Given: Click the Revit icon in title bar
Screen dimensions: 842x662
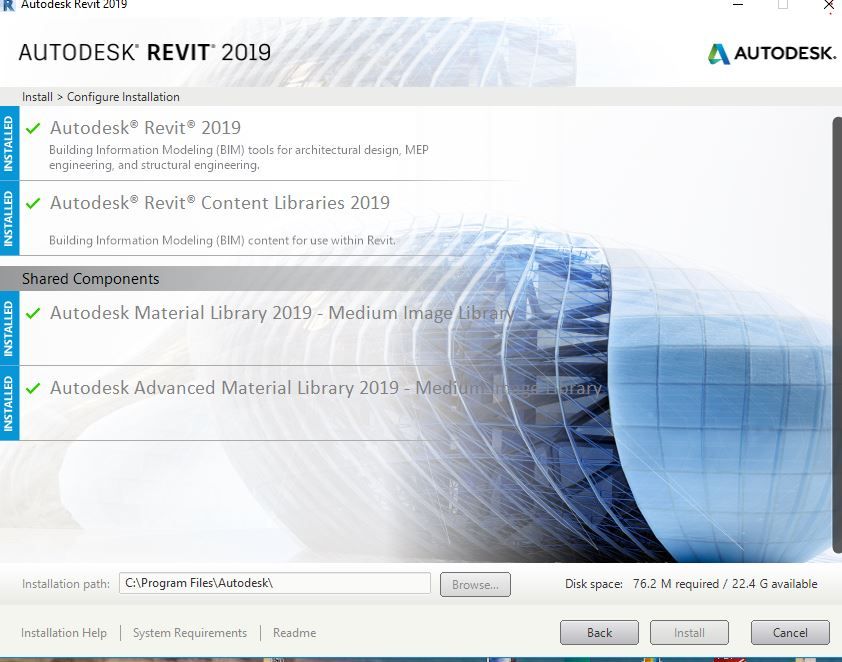Looking at the screenshot, I should tap(8, 5).
